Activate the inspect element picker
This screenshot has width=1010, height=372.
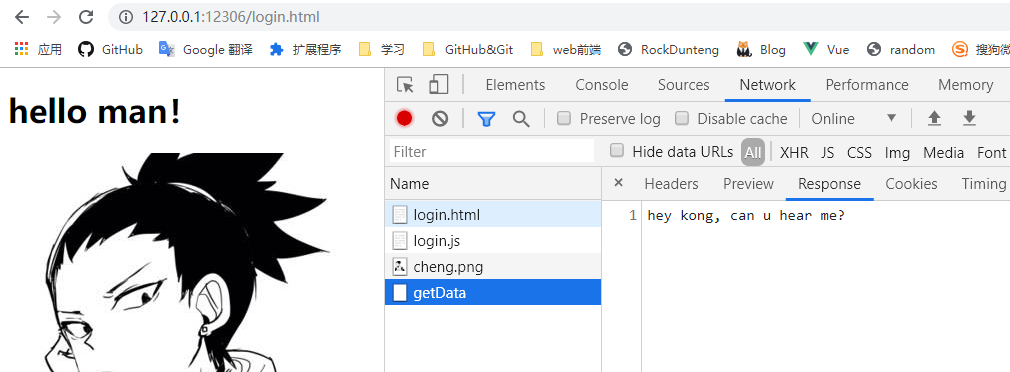(405, 85)
